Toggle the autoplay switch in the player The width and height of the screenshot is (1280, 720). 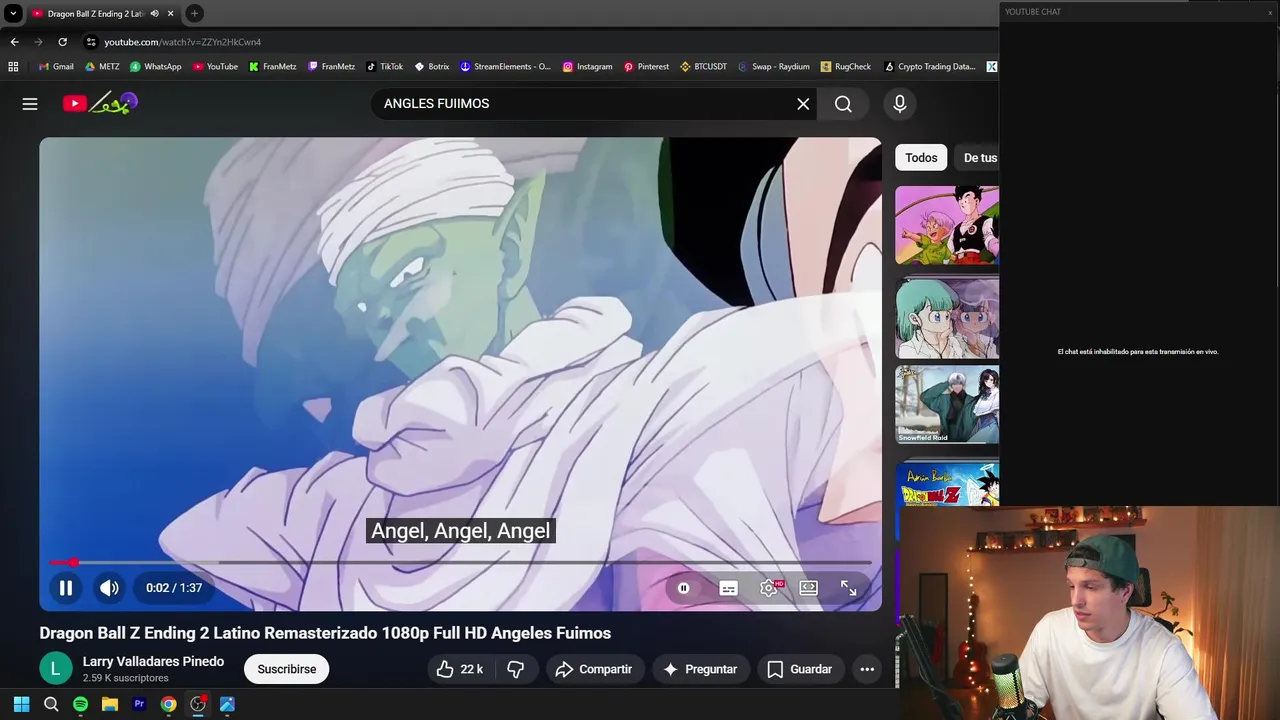coord(684,588)
